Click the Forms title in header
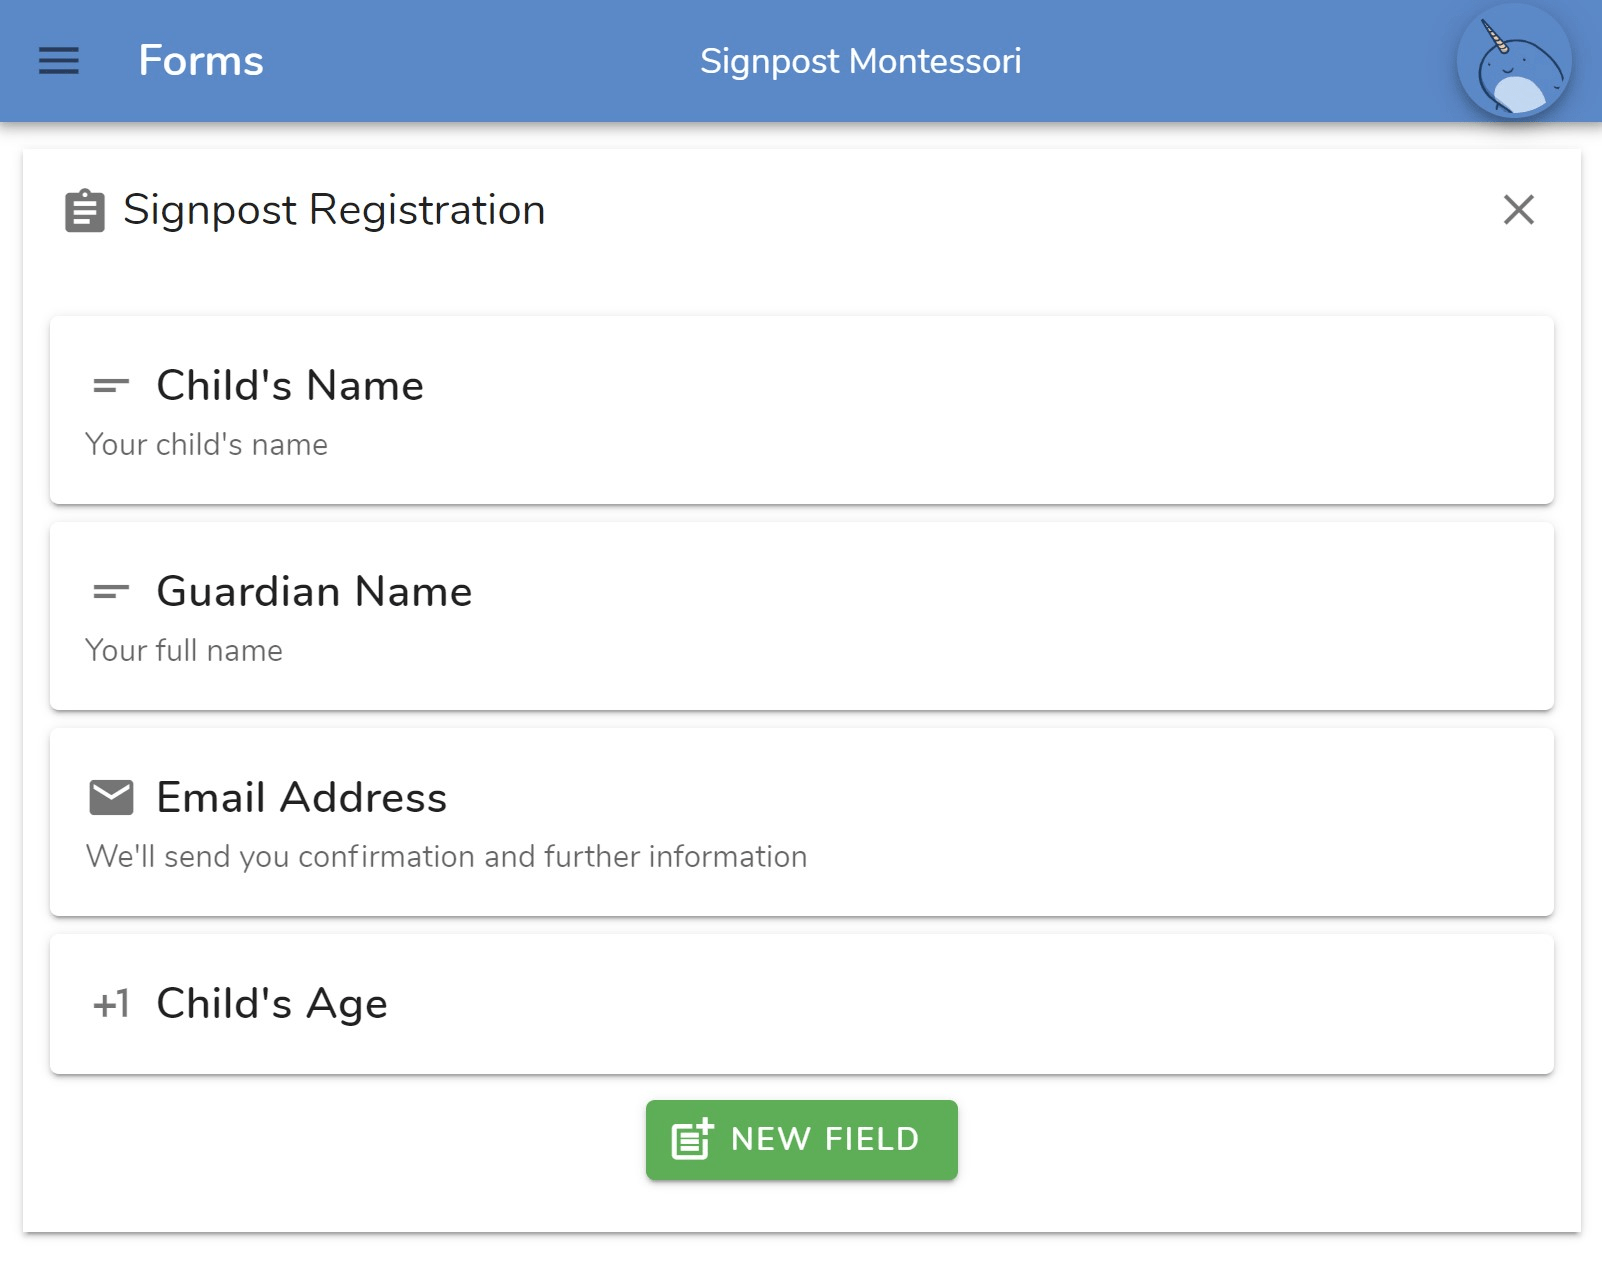The width and height of the screenshot is (1602, 1279). point(201,61)
